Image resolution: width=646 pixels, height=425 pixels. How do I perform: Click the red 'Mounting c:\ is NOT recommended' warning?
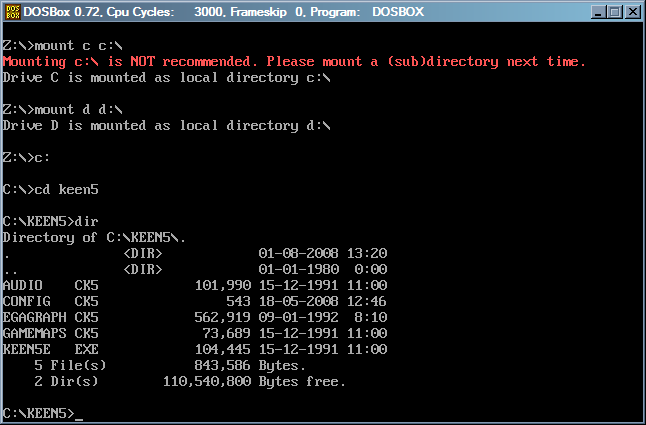point(294,62)
